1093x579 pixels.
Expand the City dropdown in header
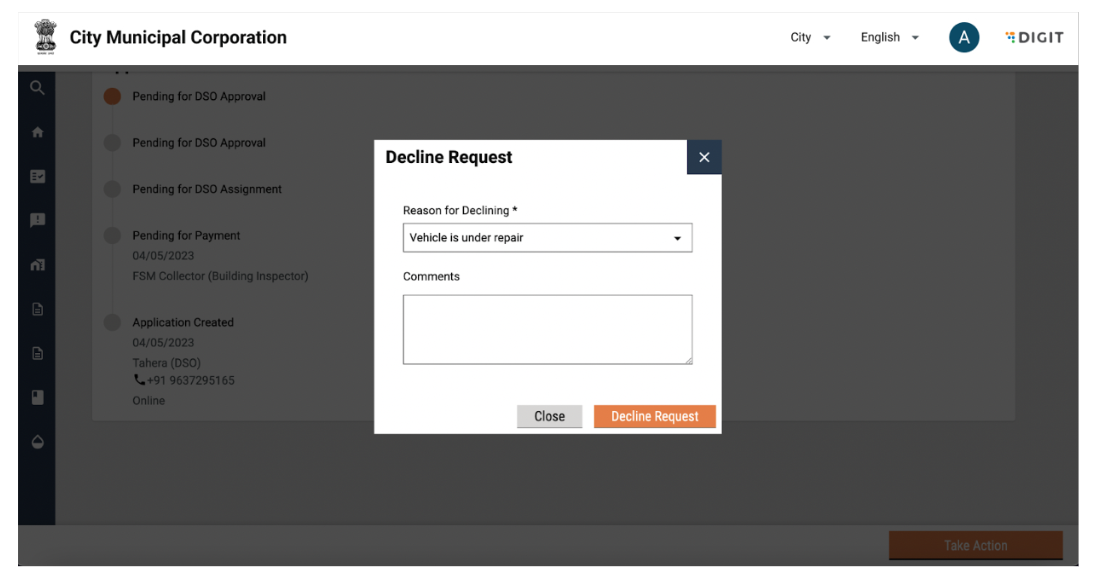click(x=810, y=38)
